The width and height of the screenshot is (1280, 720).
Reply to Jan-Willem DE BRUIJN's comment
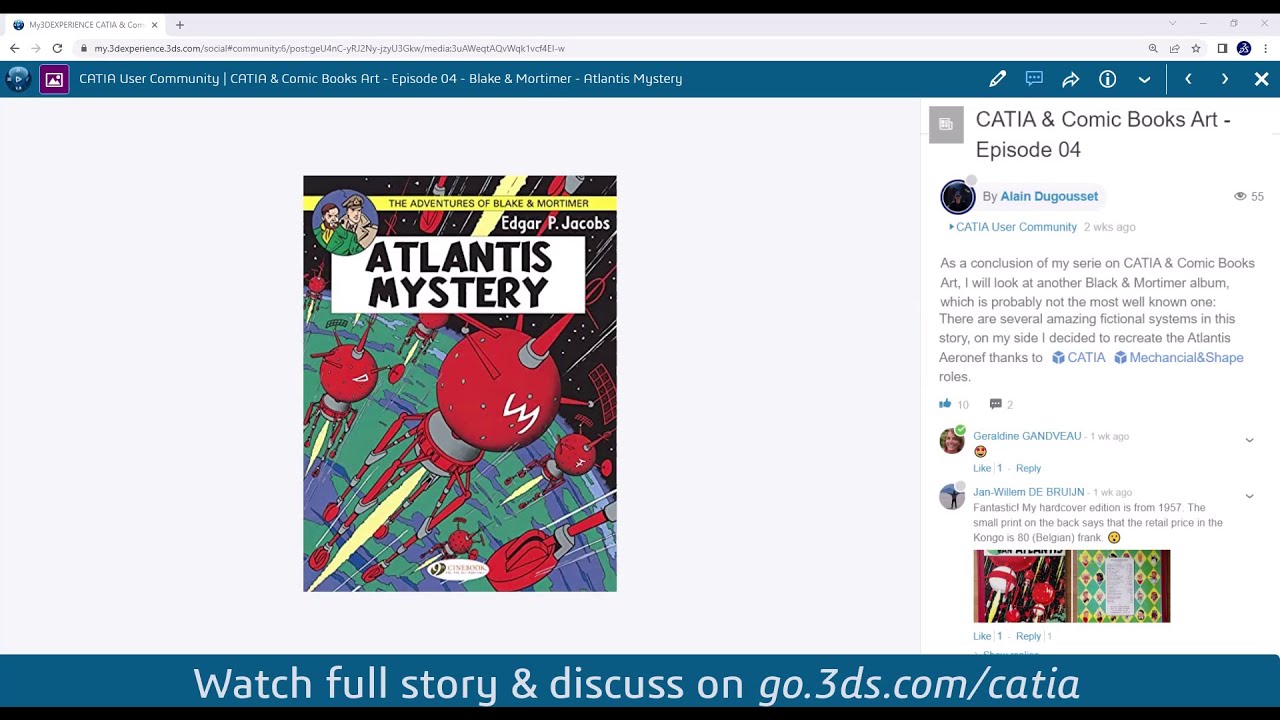[x=1028, y=636]
